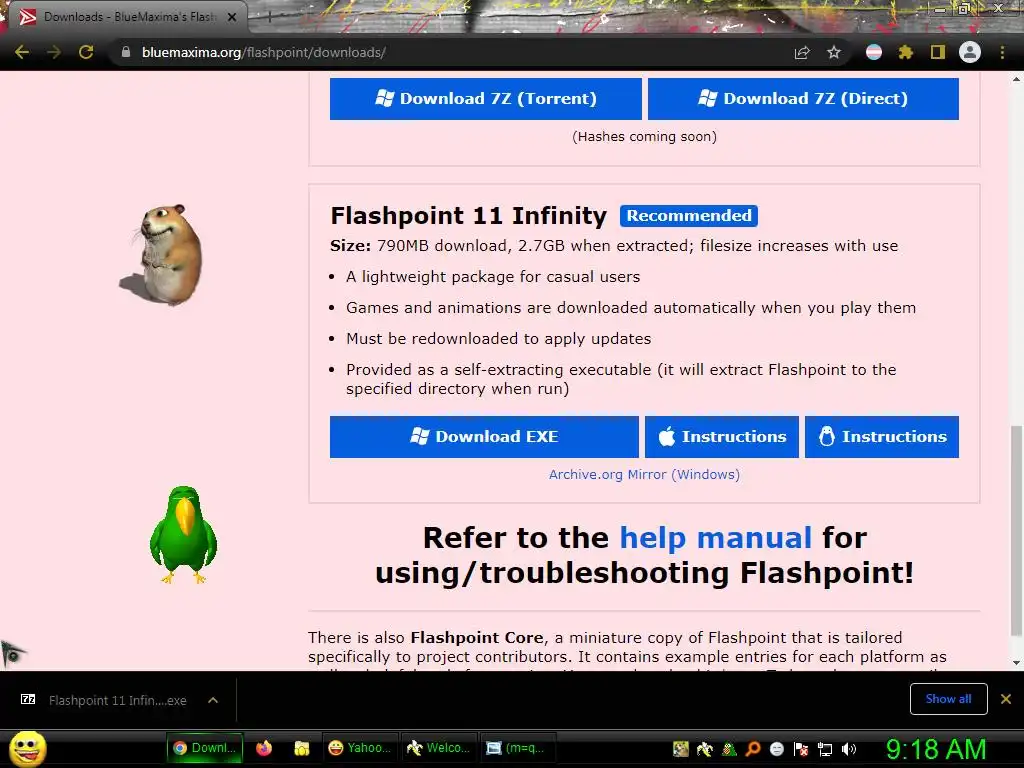Reload the page with the refresh icon

click(86, 52)
